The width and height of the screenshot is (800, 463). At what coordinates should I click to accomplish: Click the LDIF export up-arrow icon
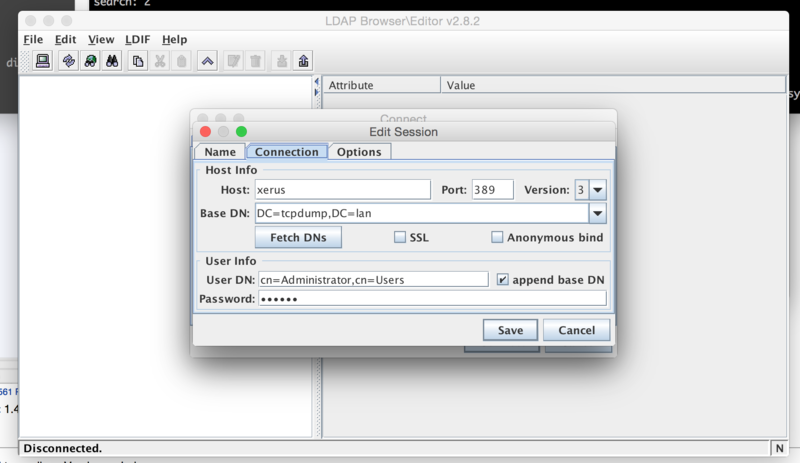tap(303, 61)
